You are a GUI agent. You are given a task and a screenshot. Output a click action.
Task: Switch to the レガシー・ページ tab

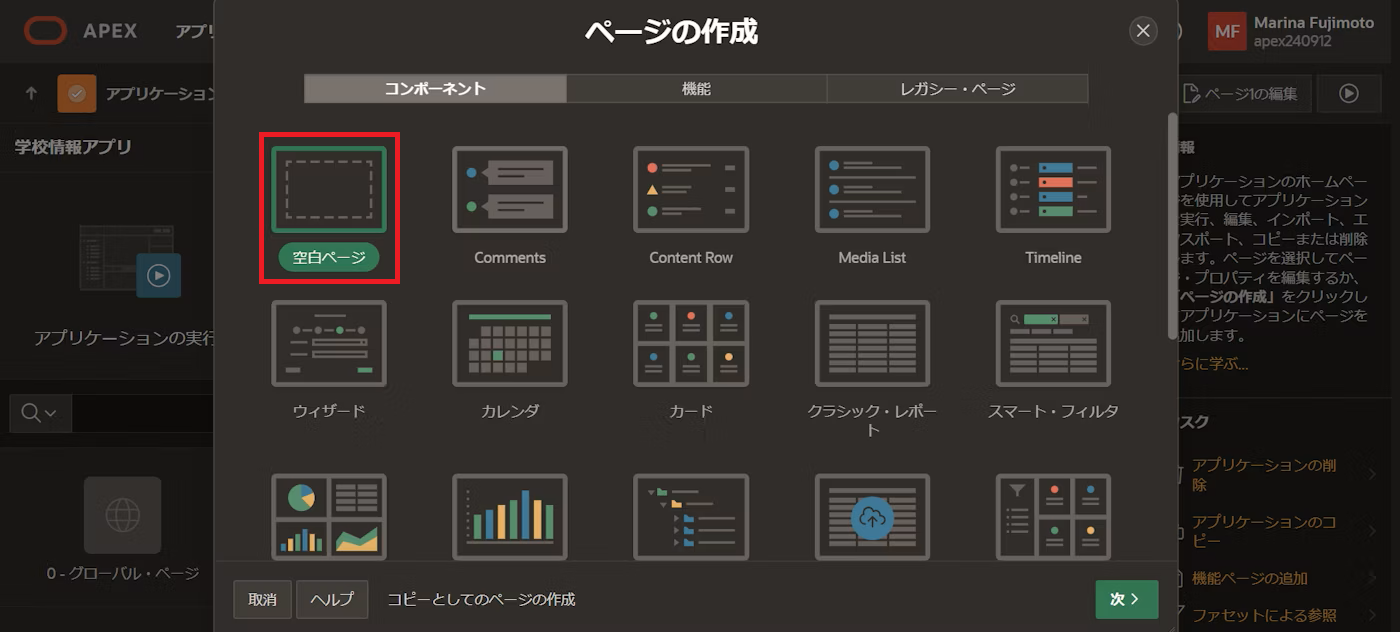click(x=957, y=88)
